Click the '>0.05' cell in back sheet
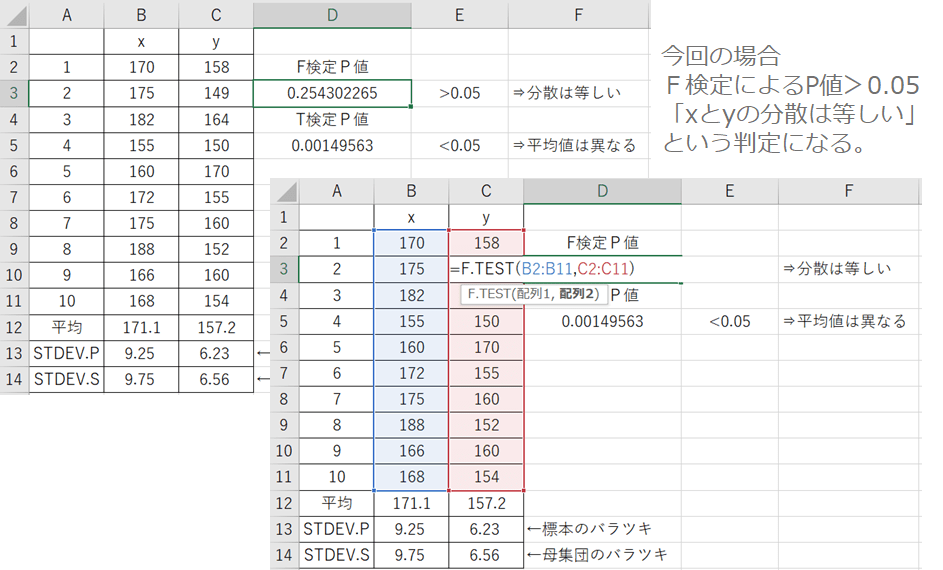Viewport: 943px width, 570px height. (459, 93)
